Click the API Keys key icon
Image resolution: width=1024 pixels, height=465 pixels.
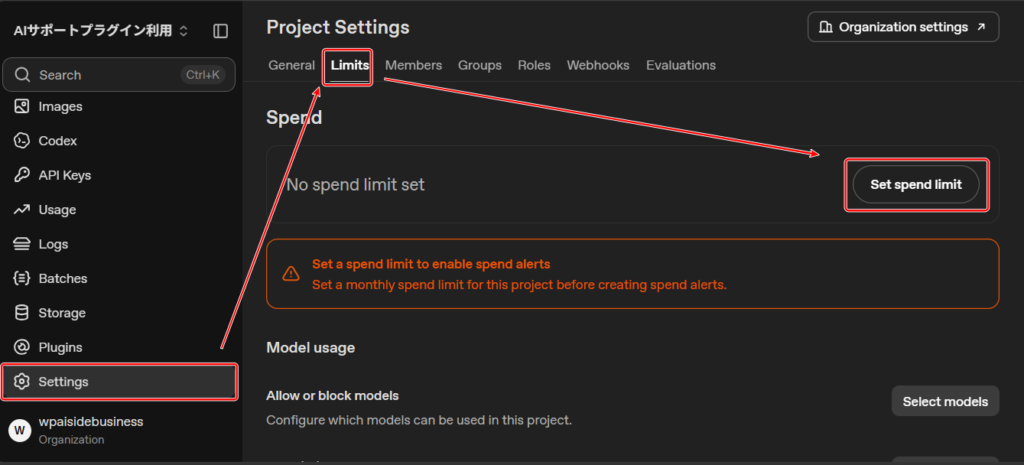[22, 175]
